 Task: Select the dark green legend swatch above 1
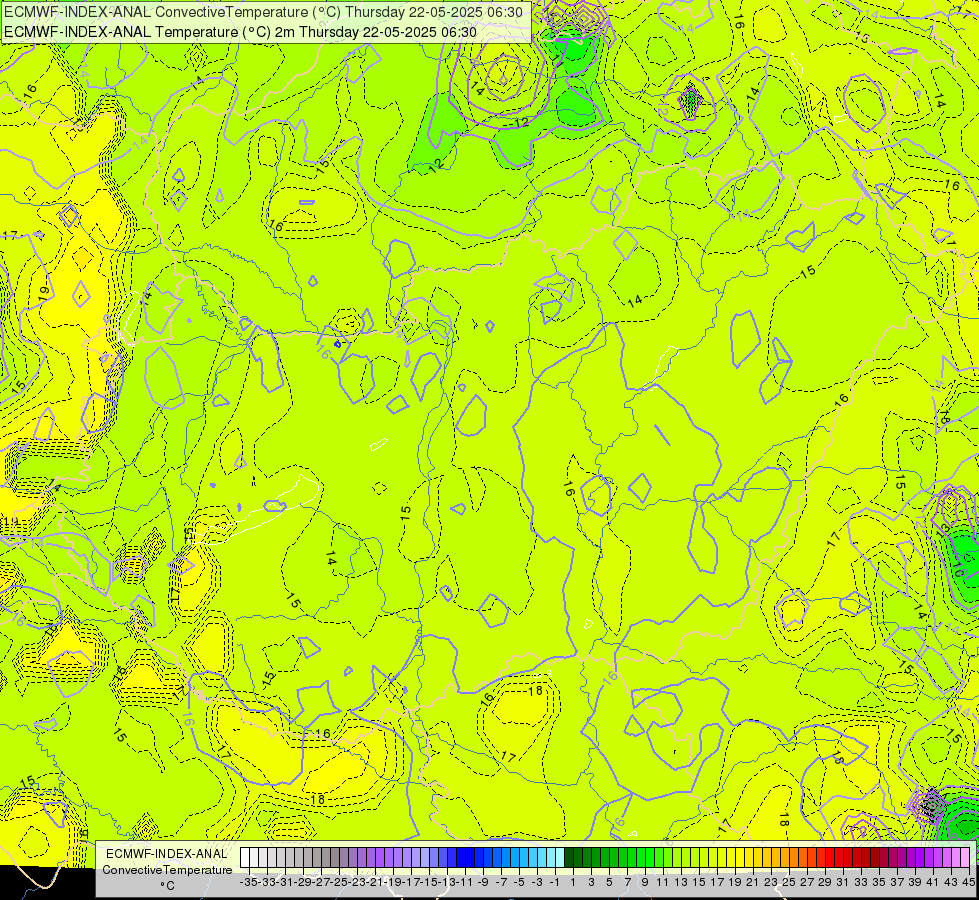pos(569,858)
